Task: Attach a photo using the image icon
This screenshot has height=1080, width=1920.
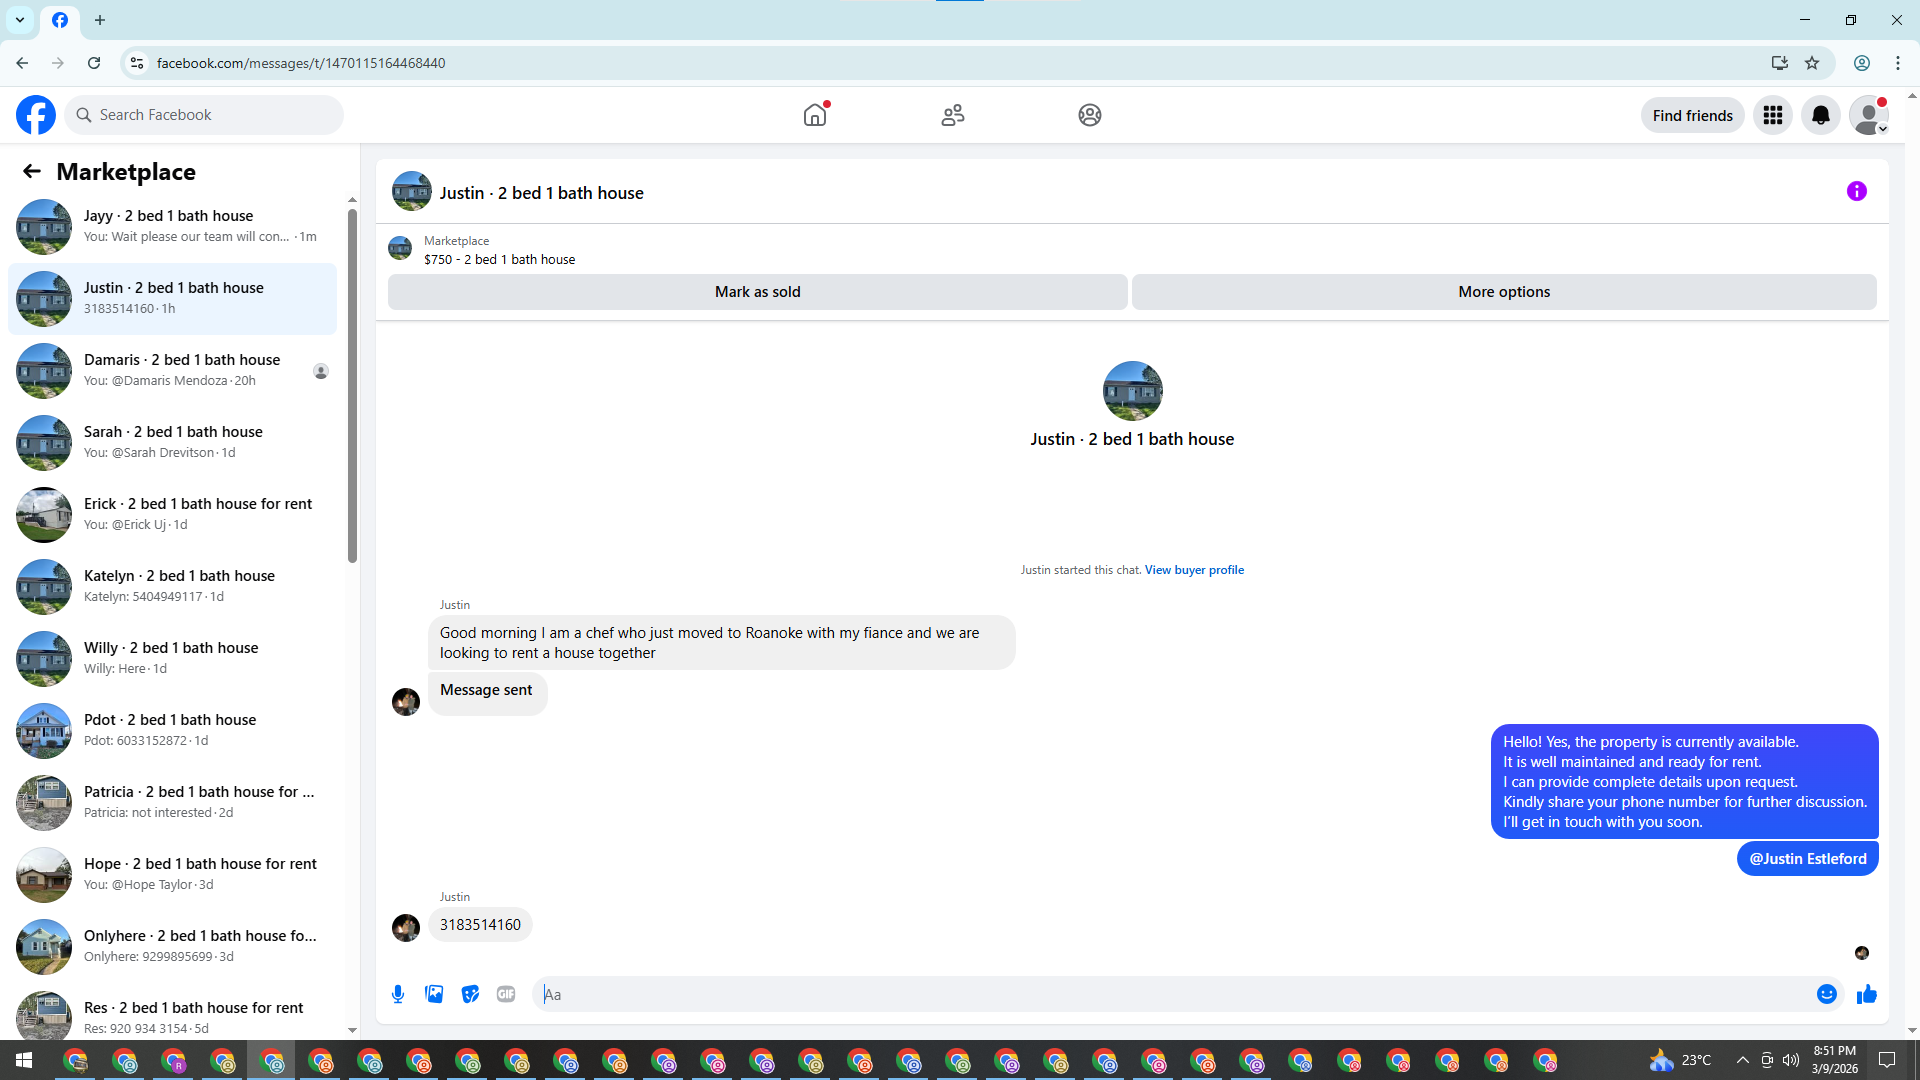Action: click(x=434, y=994)
